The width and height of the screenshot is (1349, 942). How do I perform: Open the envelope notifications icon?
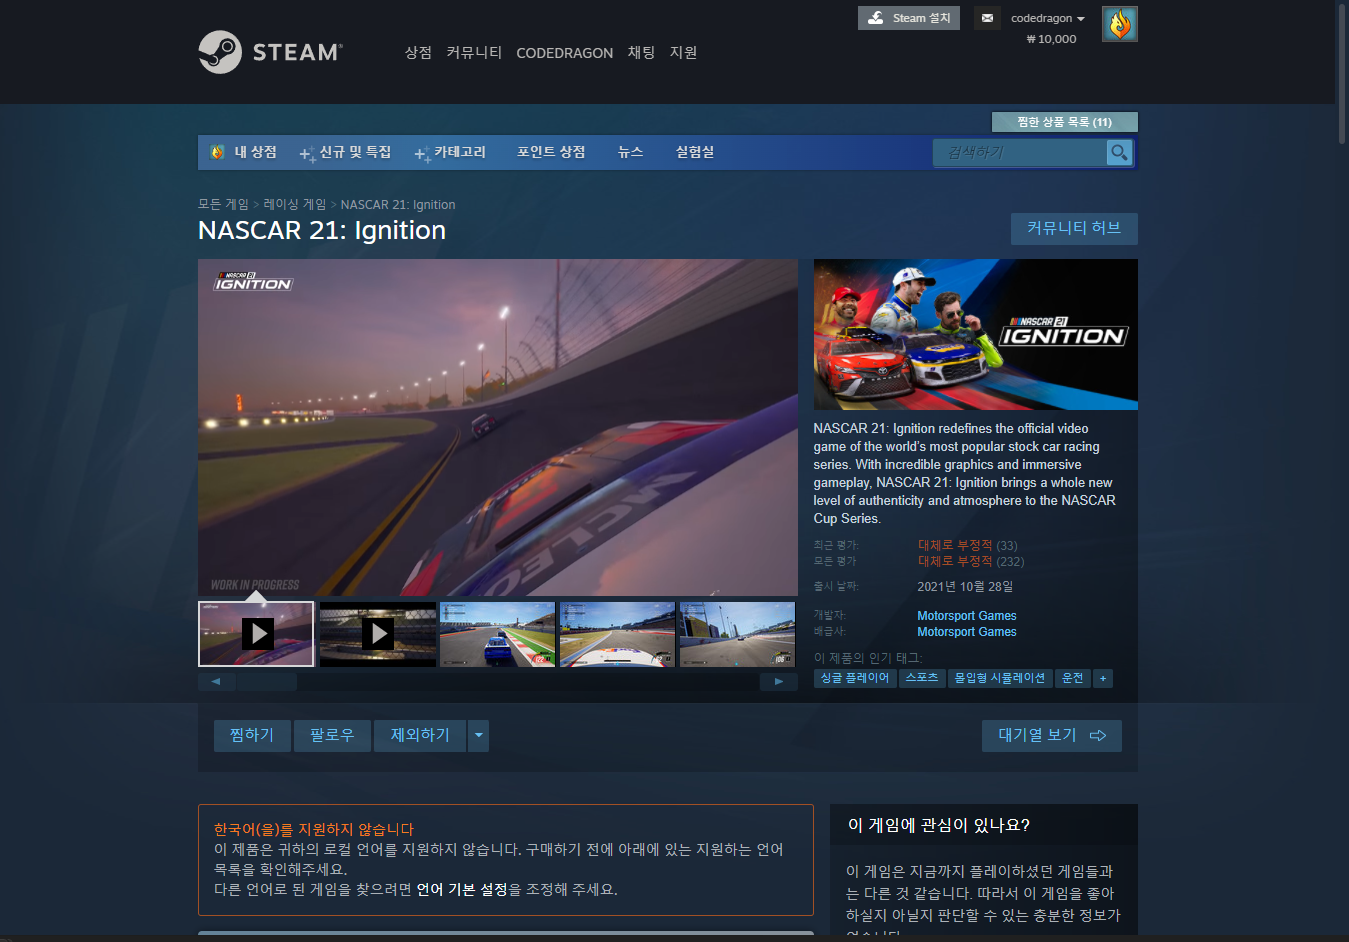987,18
